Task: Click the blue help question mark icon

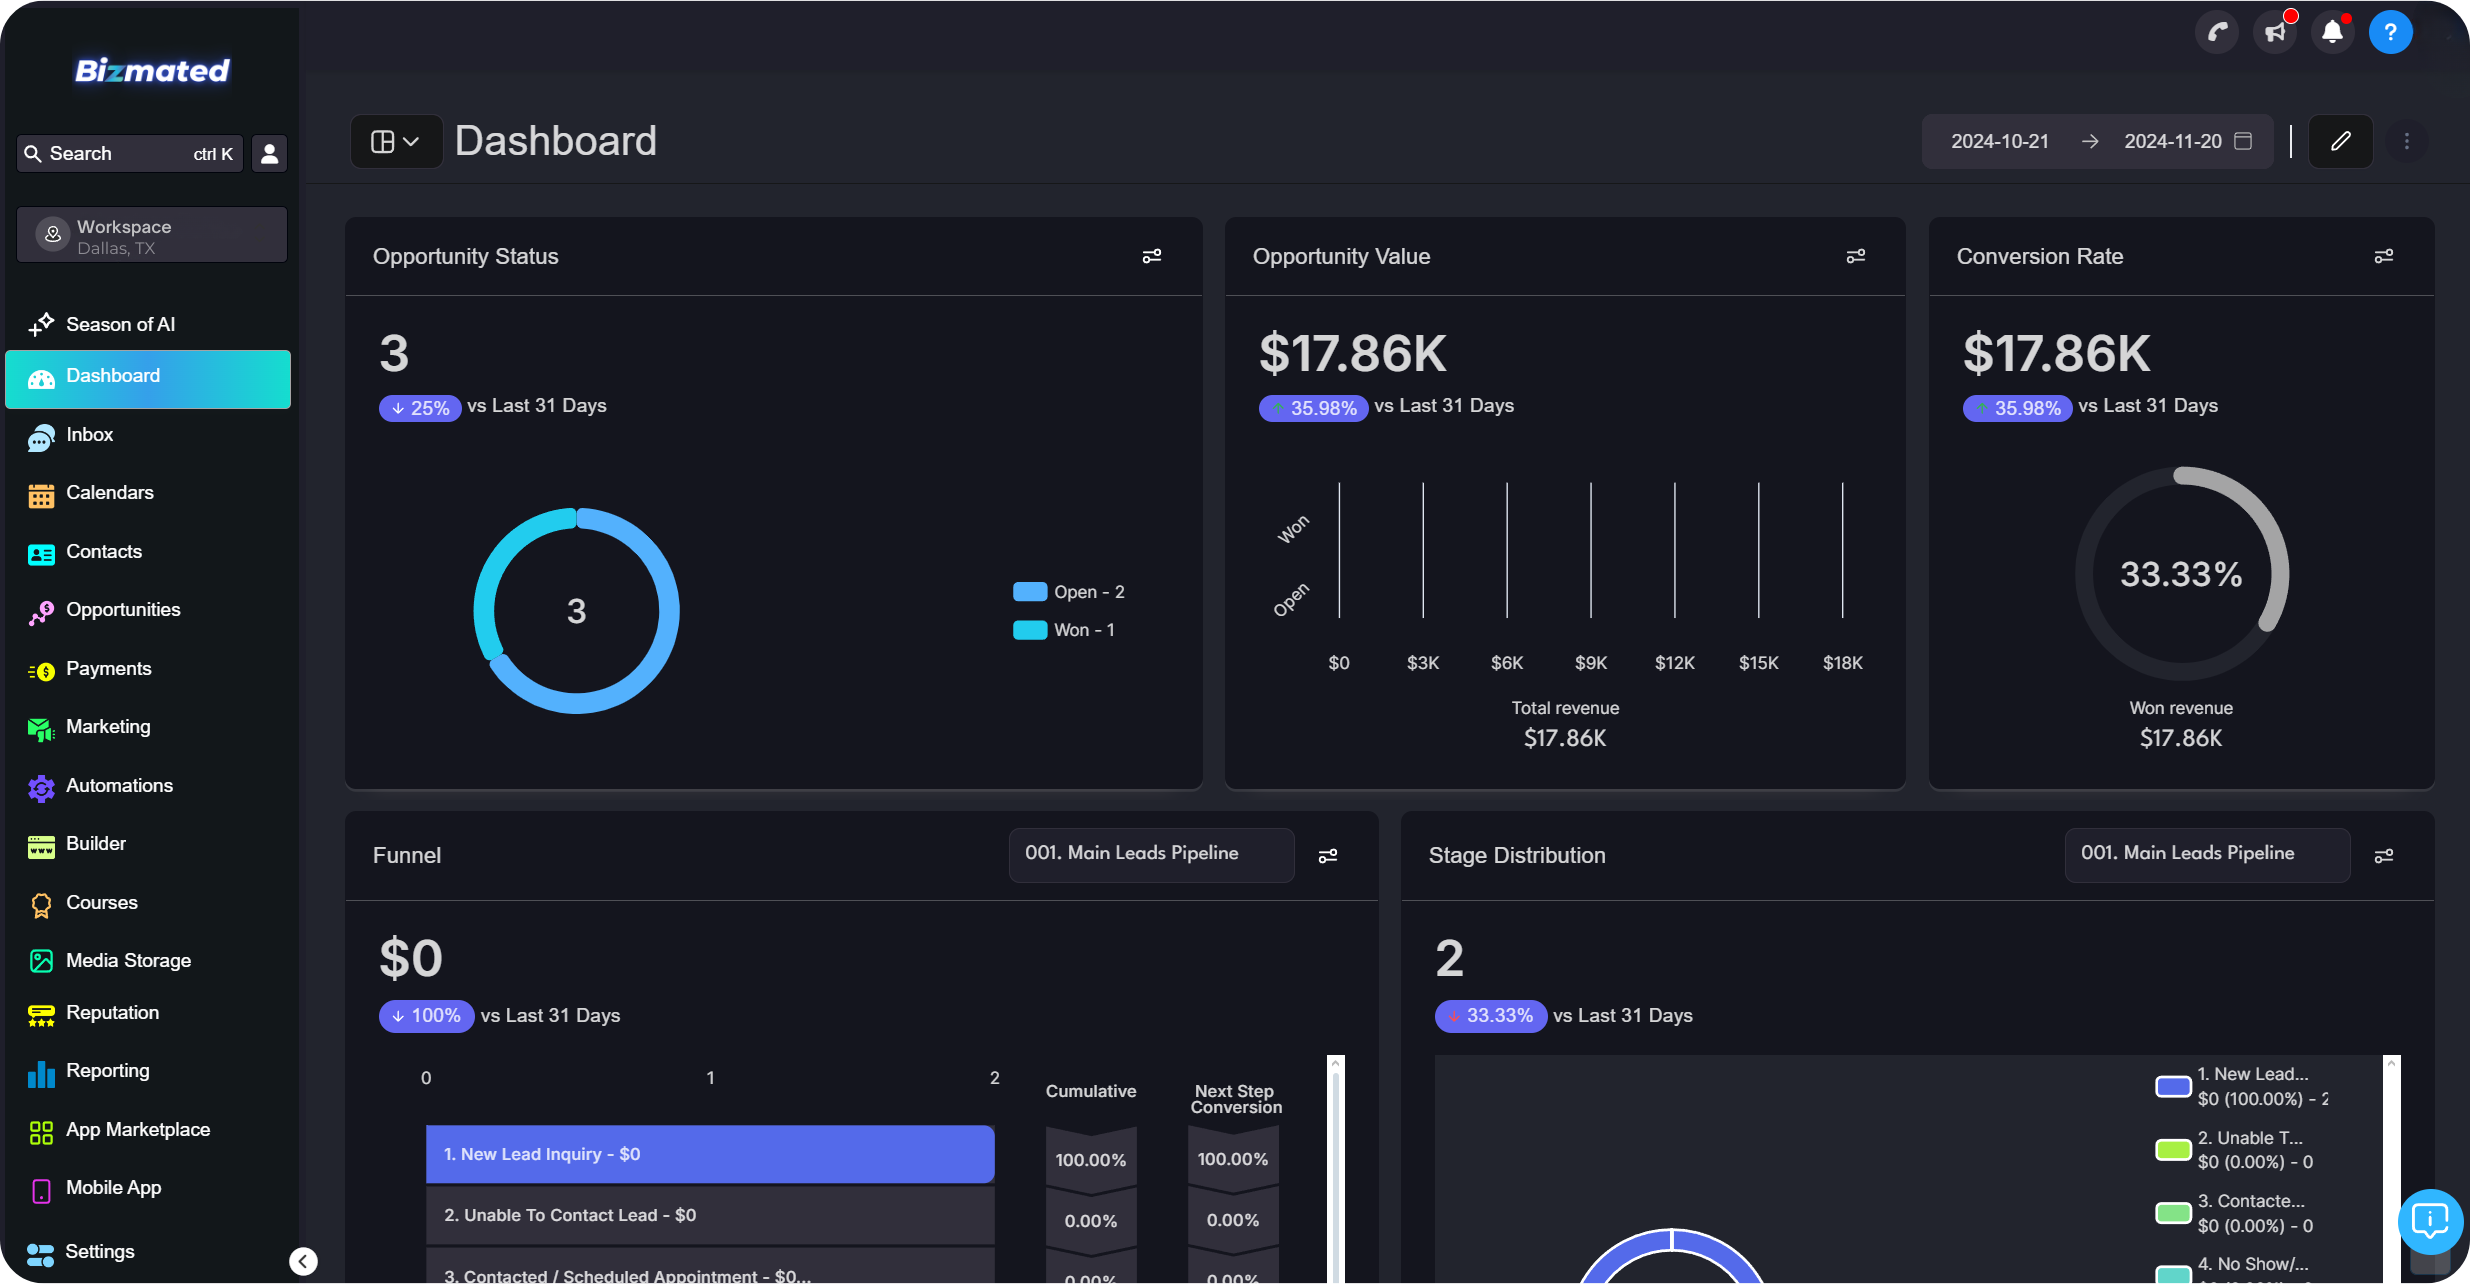Action: 2390,32
